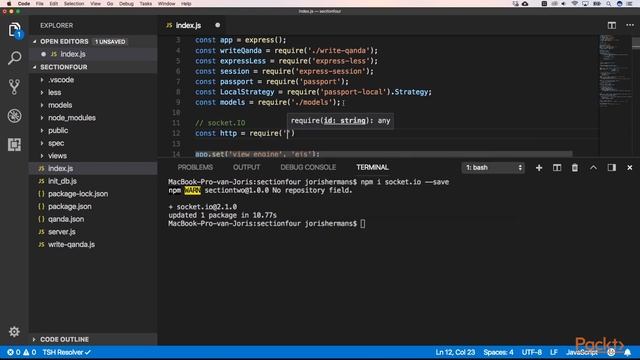The image size is (640, 360).
Task: Kill terminal with trash icon
Action: [x=575, y=168]
